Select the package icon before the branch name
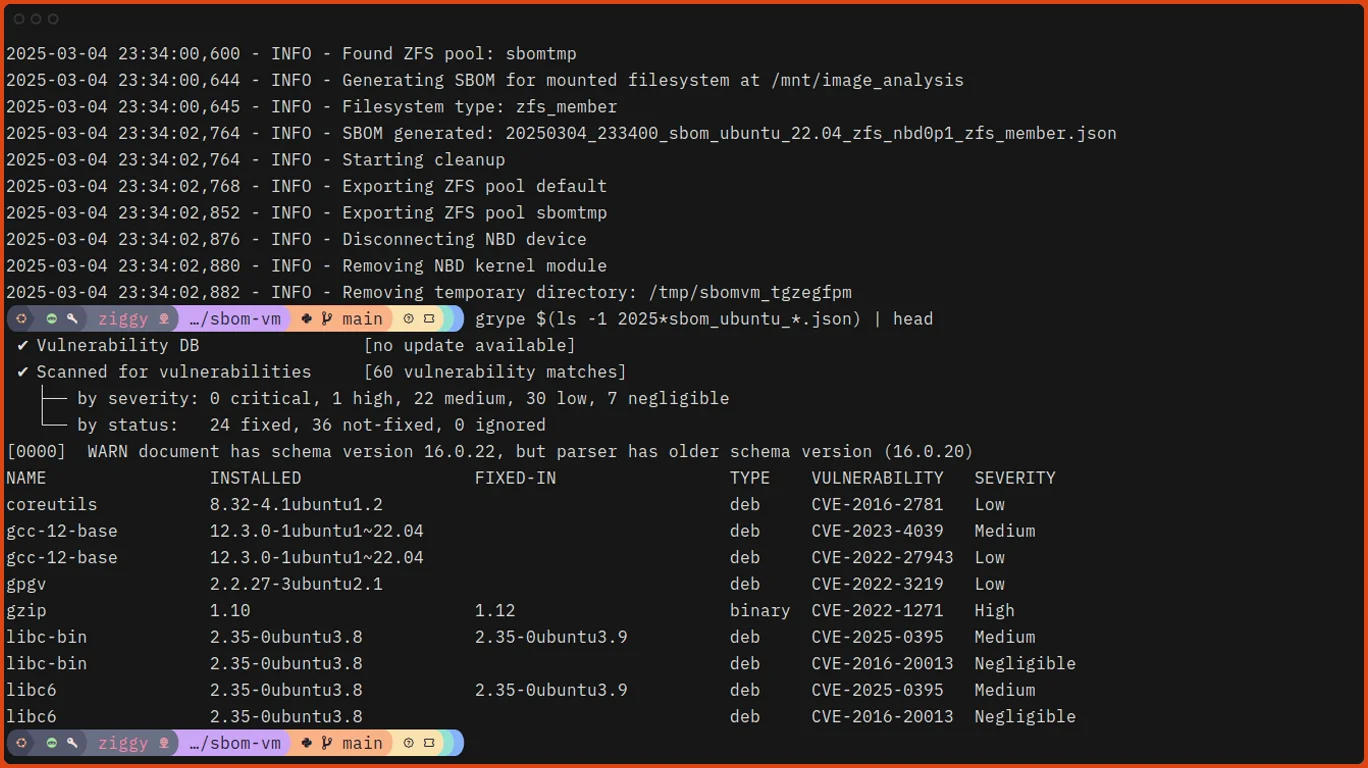Image resolution: width=1368 pixels, height=768 pixels. tap(306, 319)
